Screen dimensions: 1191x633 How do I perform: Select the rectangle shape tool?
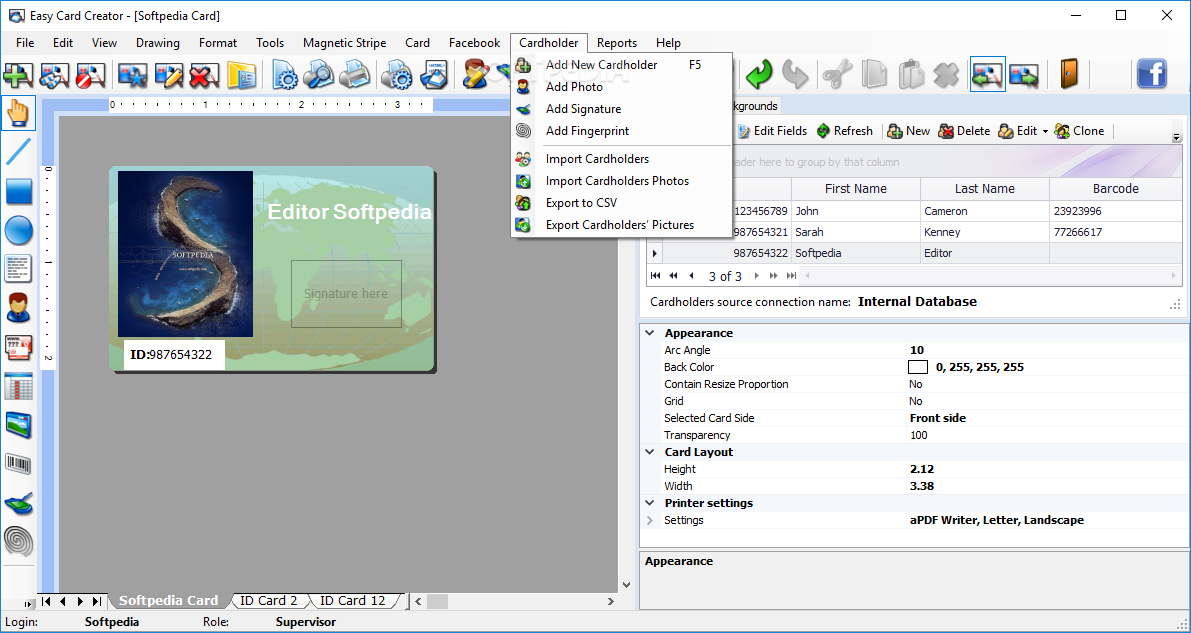[x=18, y=191]
